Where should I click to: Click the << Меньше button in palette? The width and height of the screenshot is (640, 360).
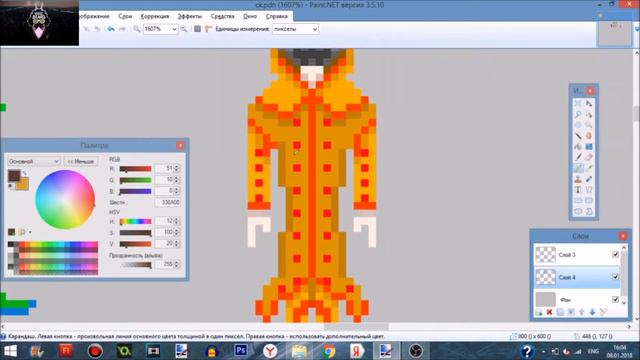click(81, 162)
